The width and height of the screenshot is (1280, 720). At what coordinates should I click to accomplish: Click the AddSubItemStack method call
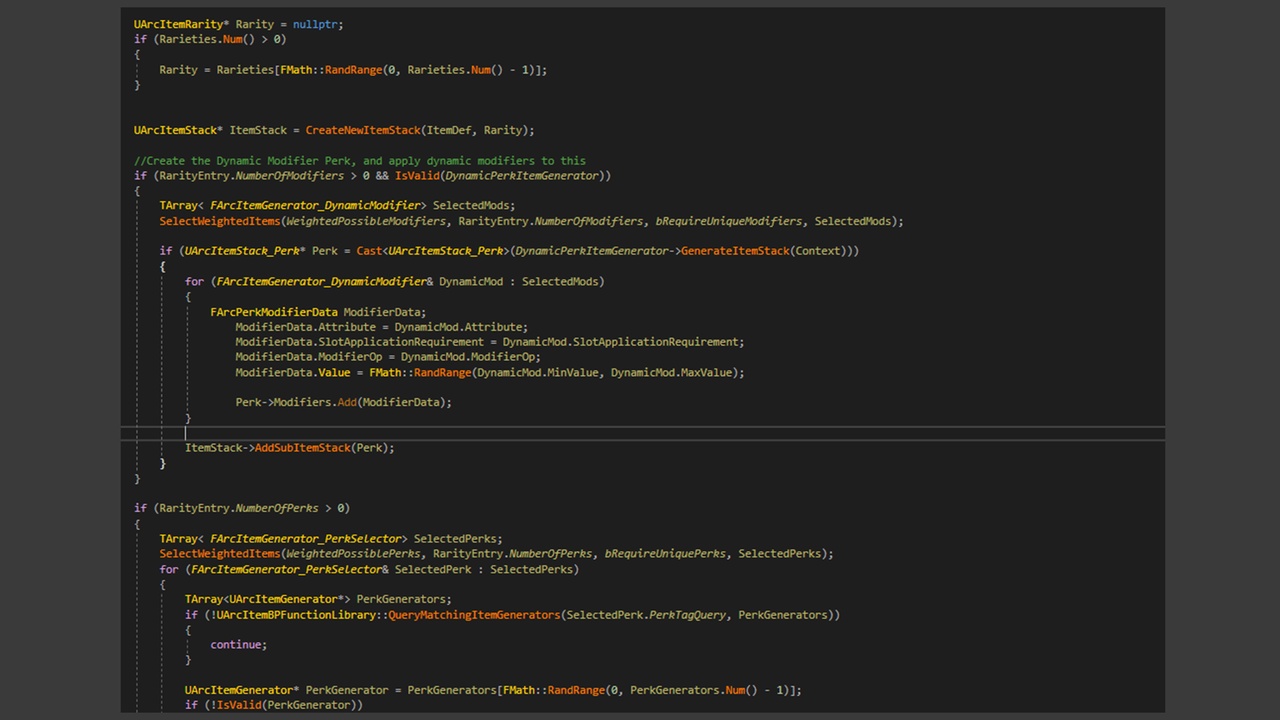[x=302, y=448]
